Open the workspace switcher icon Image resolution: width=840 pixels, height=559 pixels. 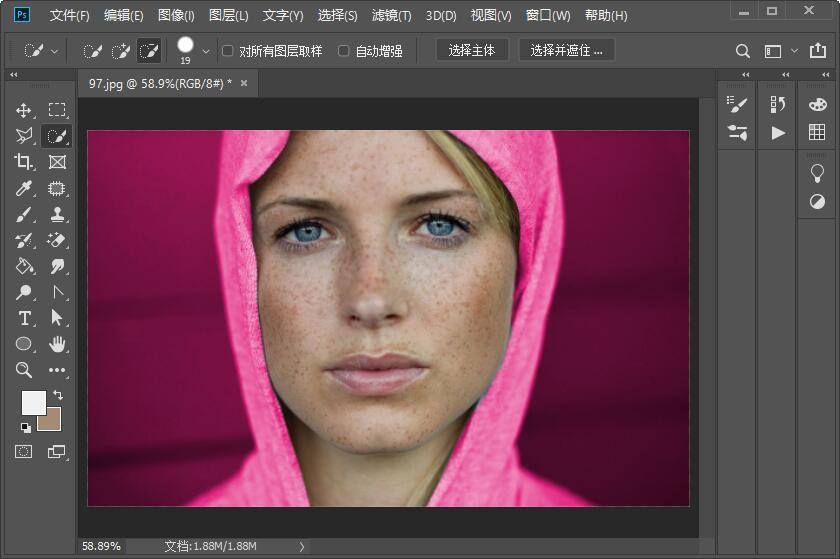[x=772, y=51]
